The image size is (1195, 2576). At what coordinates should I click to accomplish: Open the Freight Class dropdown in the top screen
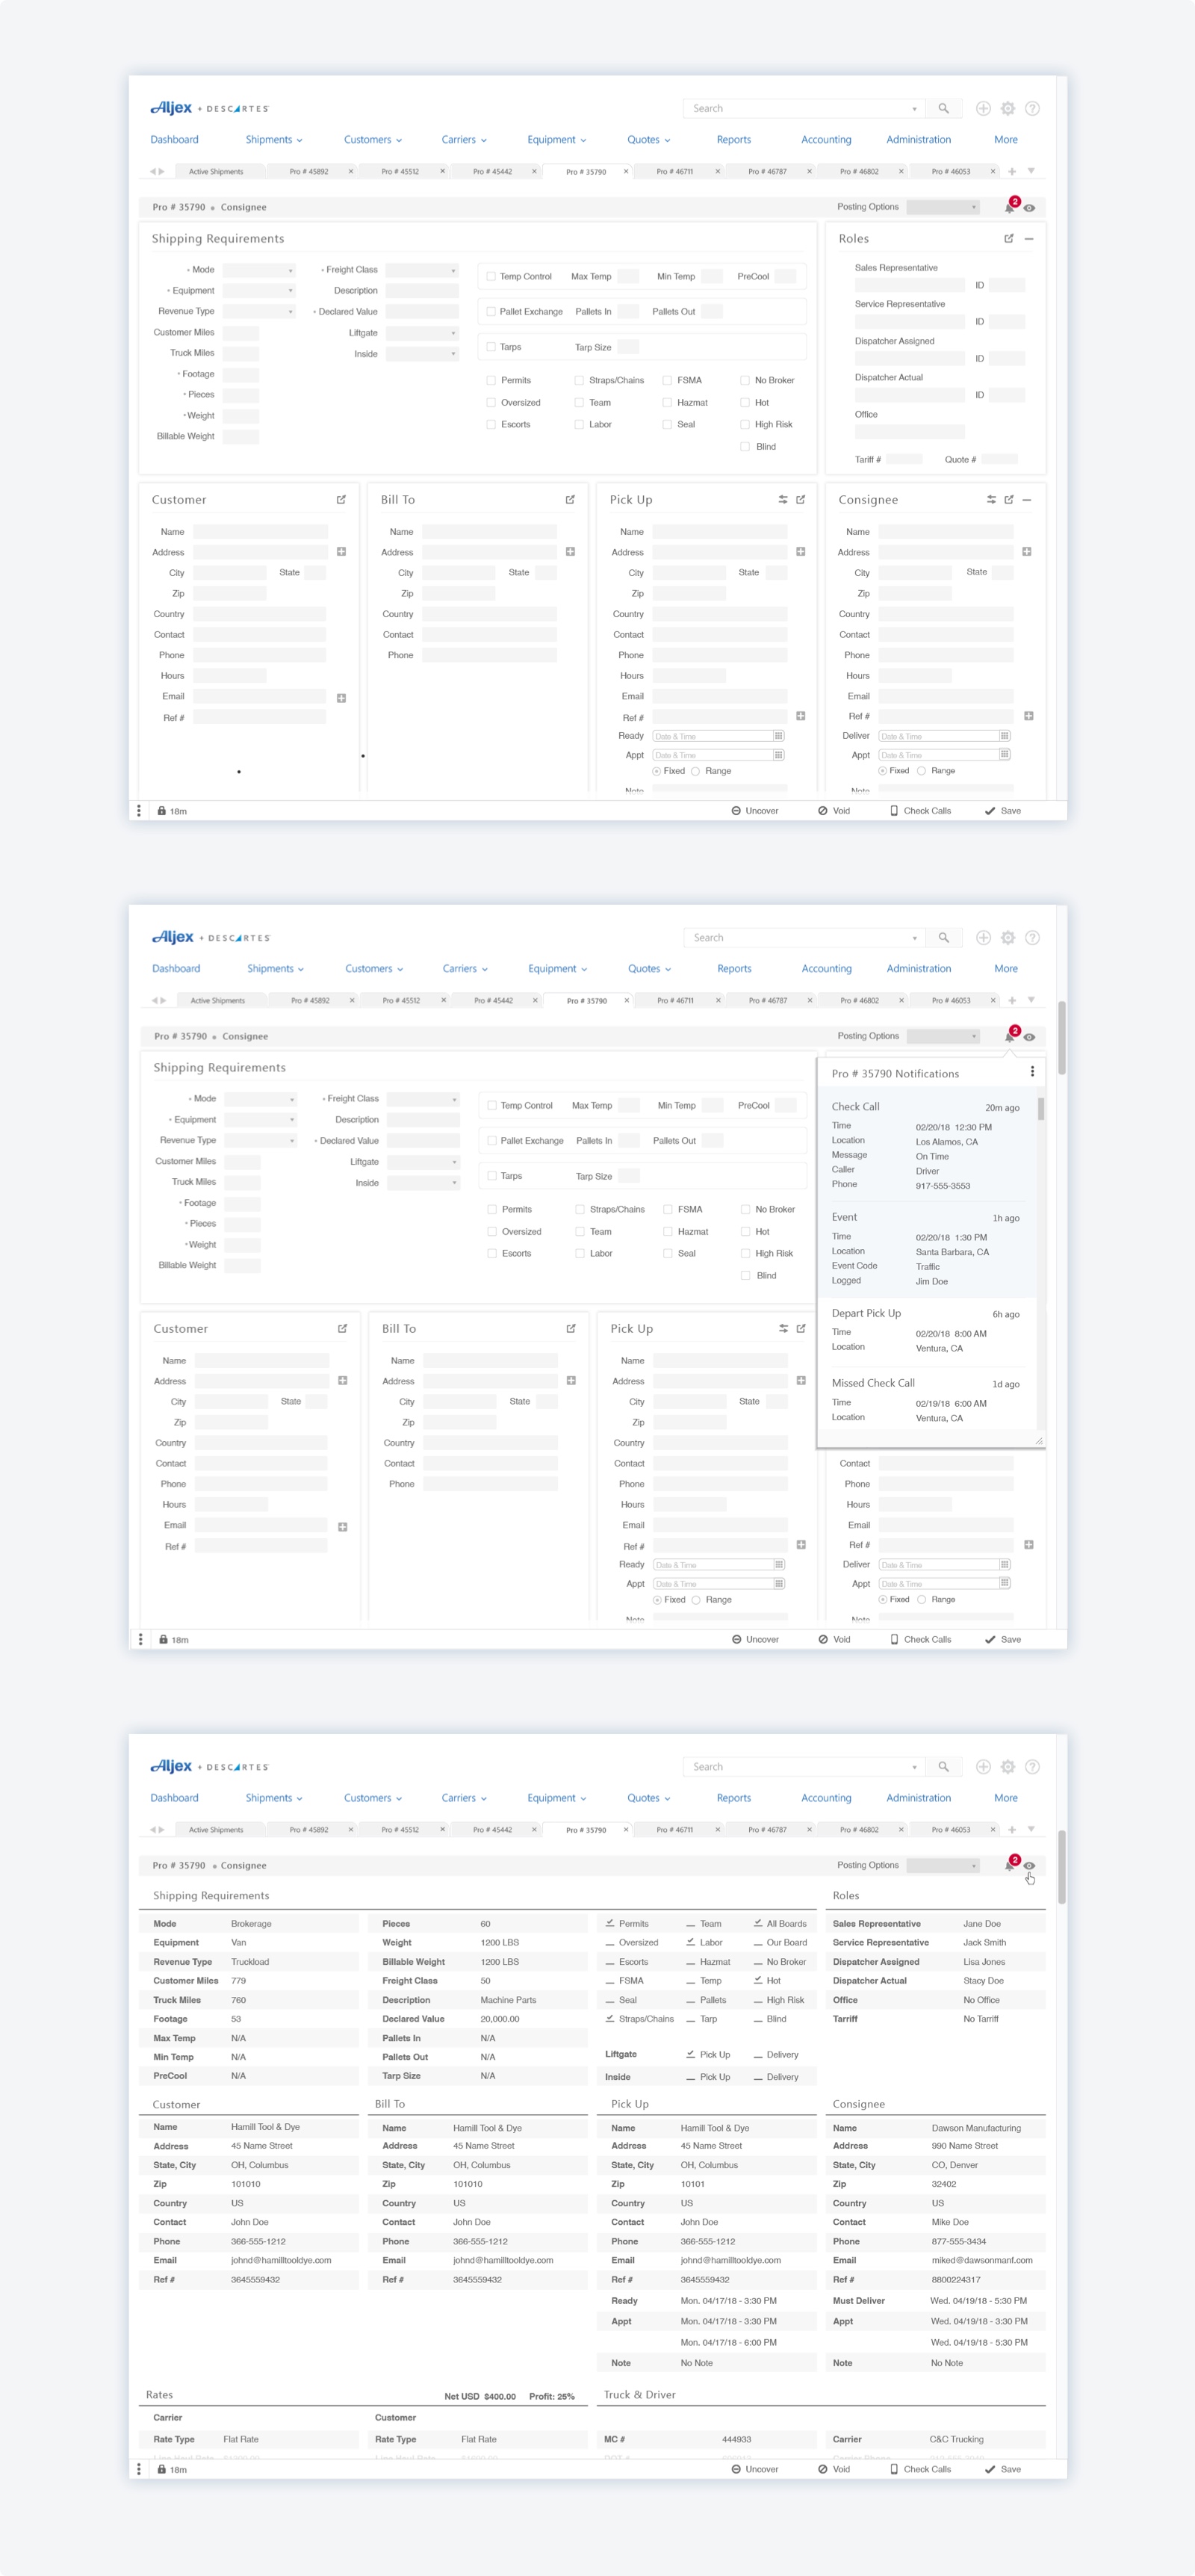422,270
